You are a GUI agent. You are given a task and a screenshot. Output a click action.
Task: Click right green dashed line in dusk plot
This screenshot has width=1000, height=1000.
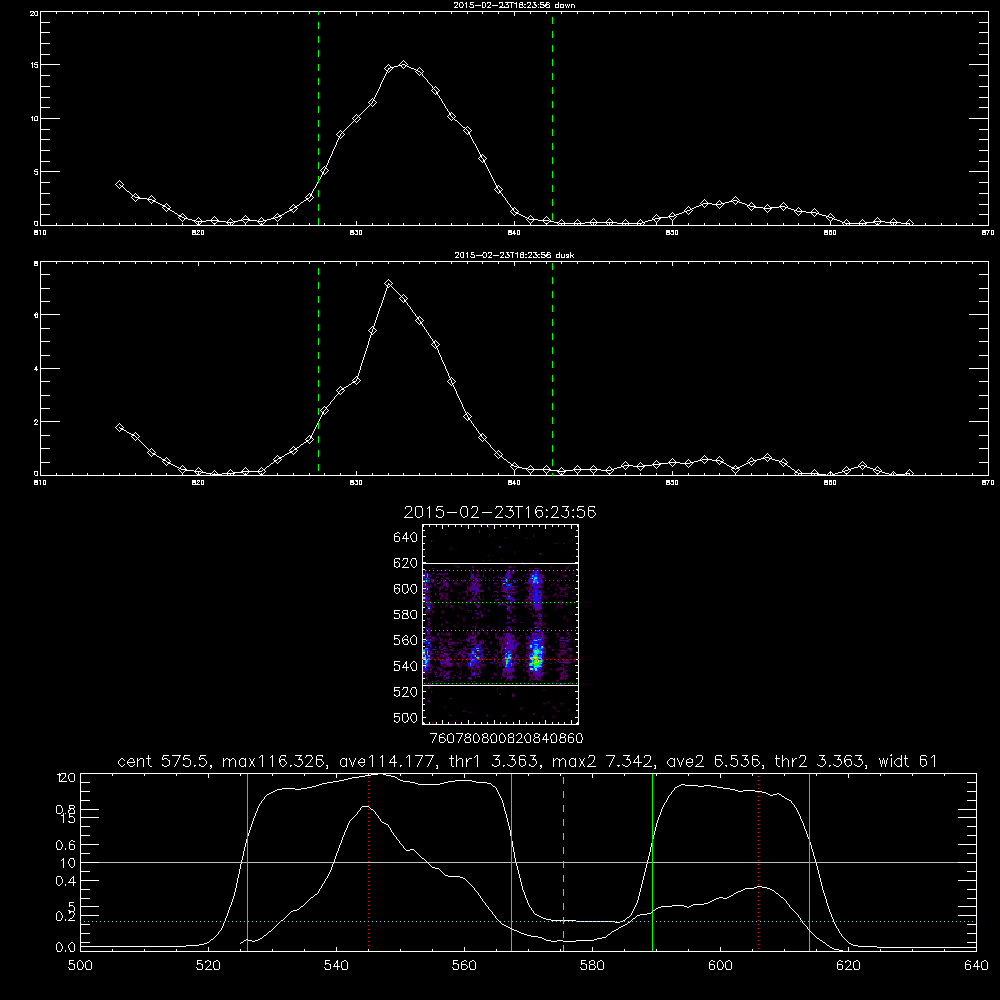(x=552, y=369)
